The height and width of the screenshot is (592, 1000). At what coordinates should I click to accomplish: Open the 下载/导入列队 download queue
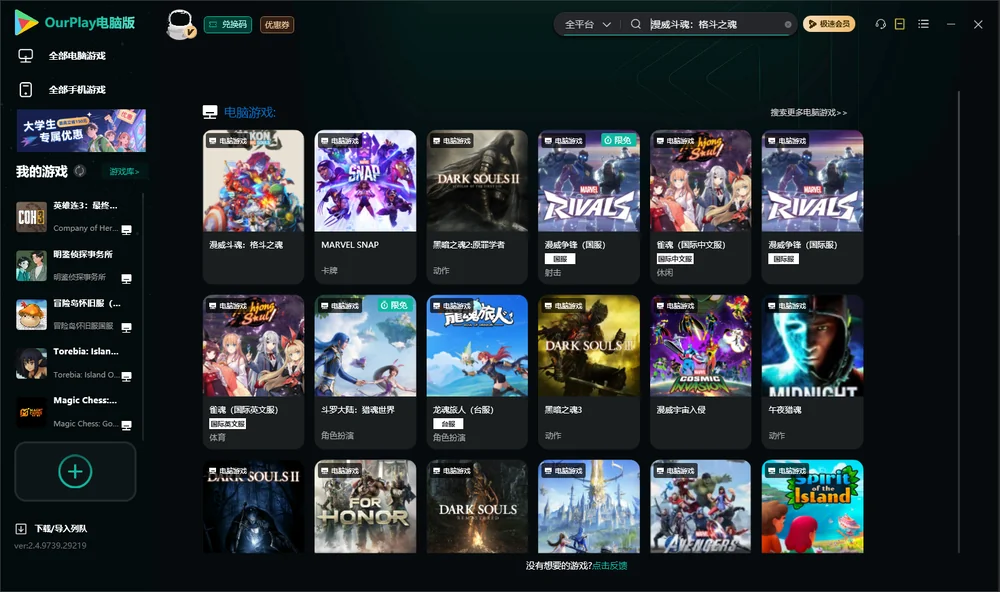pyautogui.click(x=52, y=528)
